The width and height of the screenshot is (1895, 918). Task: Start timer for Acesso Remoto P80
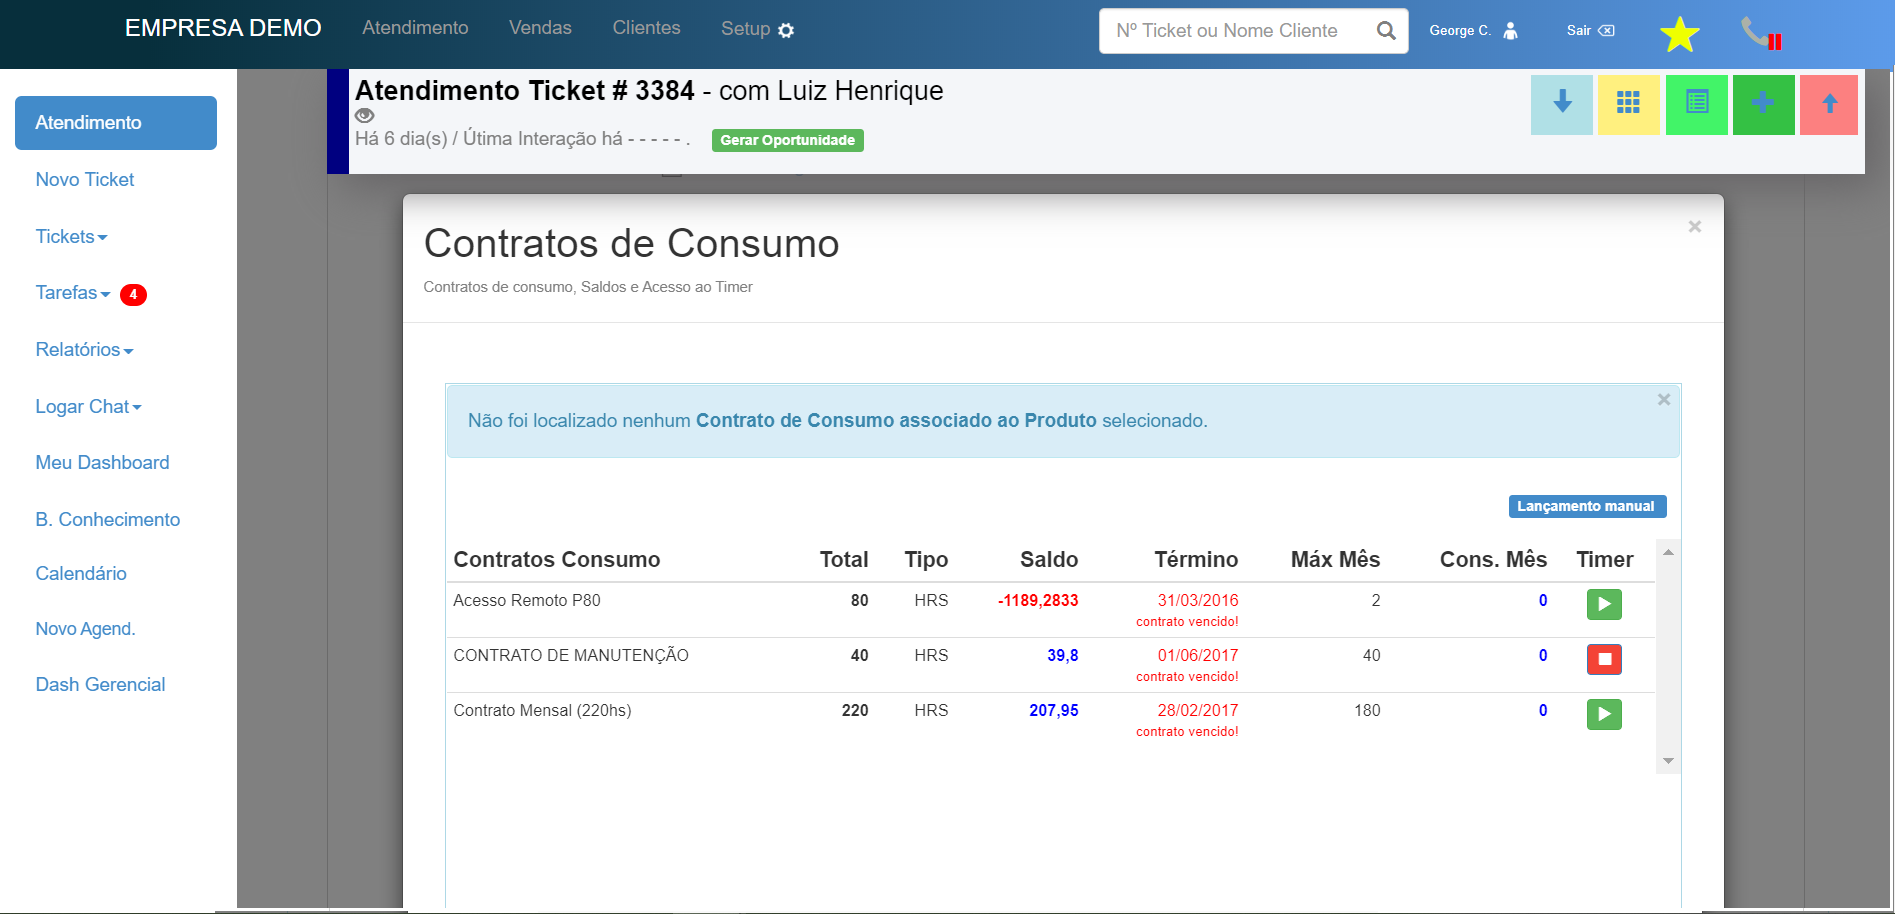1604,604
